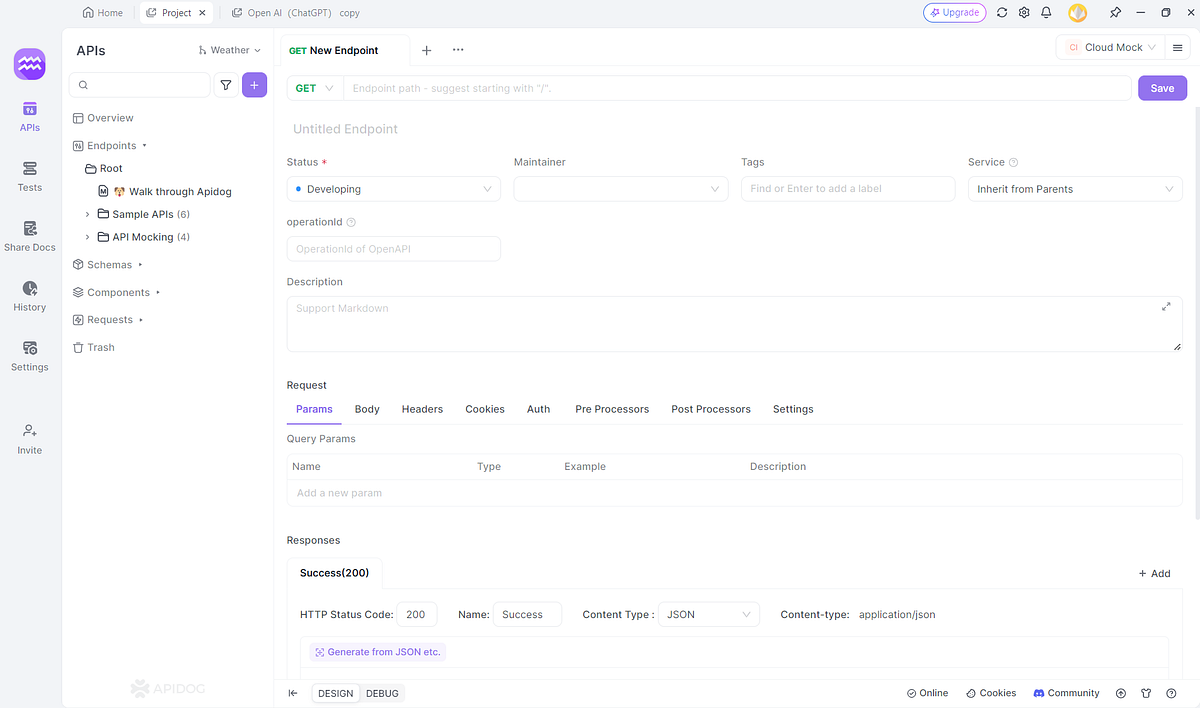Open the Tests panel from the sidebar

point(29,176)
